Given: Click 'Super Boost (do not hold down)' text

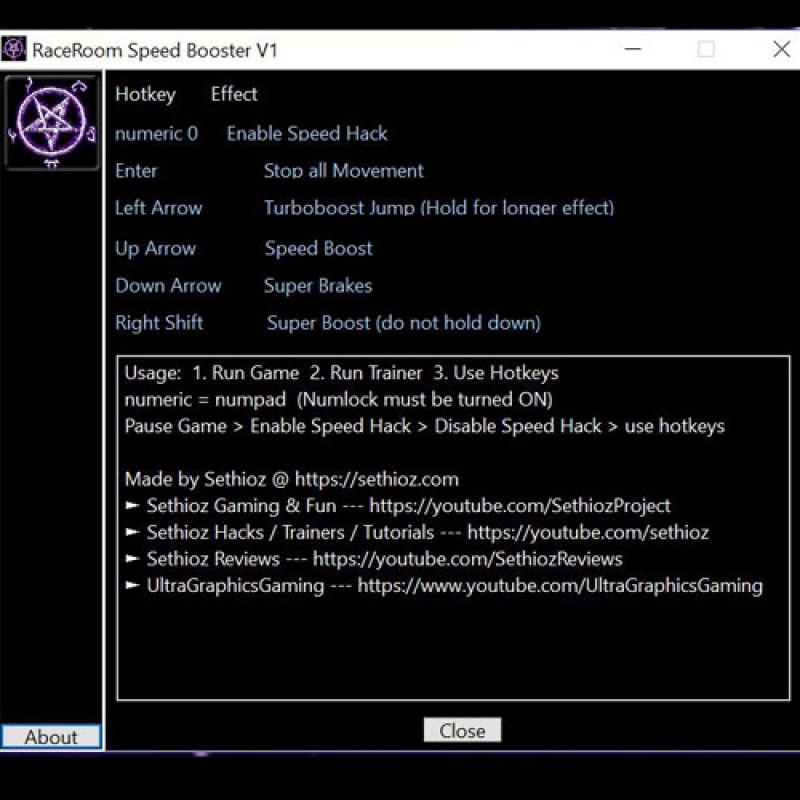Looking at the screenshot, I should [x=404, y=323].
